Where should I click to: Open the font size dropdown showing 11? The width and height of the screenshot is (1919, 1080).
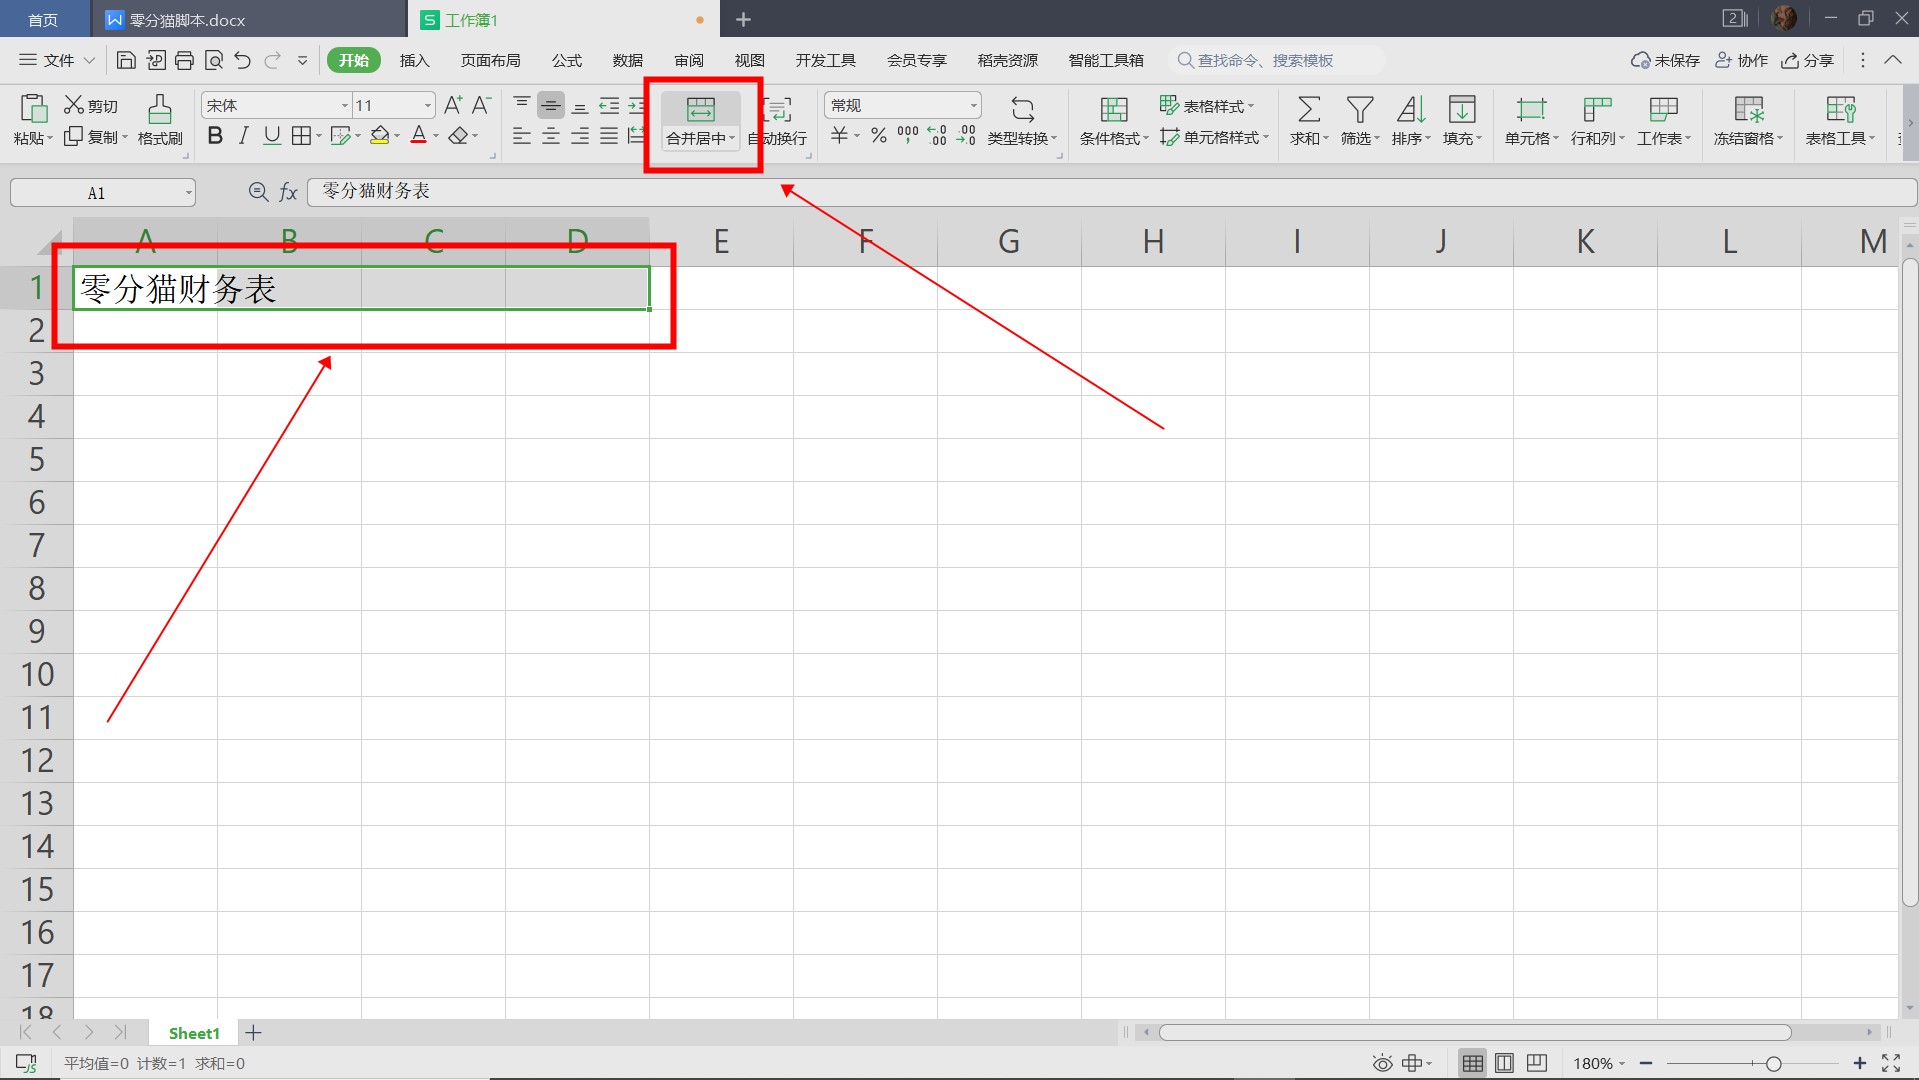[428, 106]
